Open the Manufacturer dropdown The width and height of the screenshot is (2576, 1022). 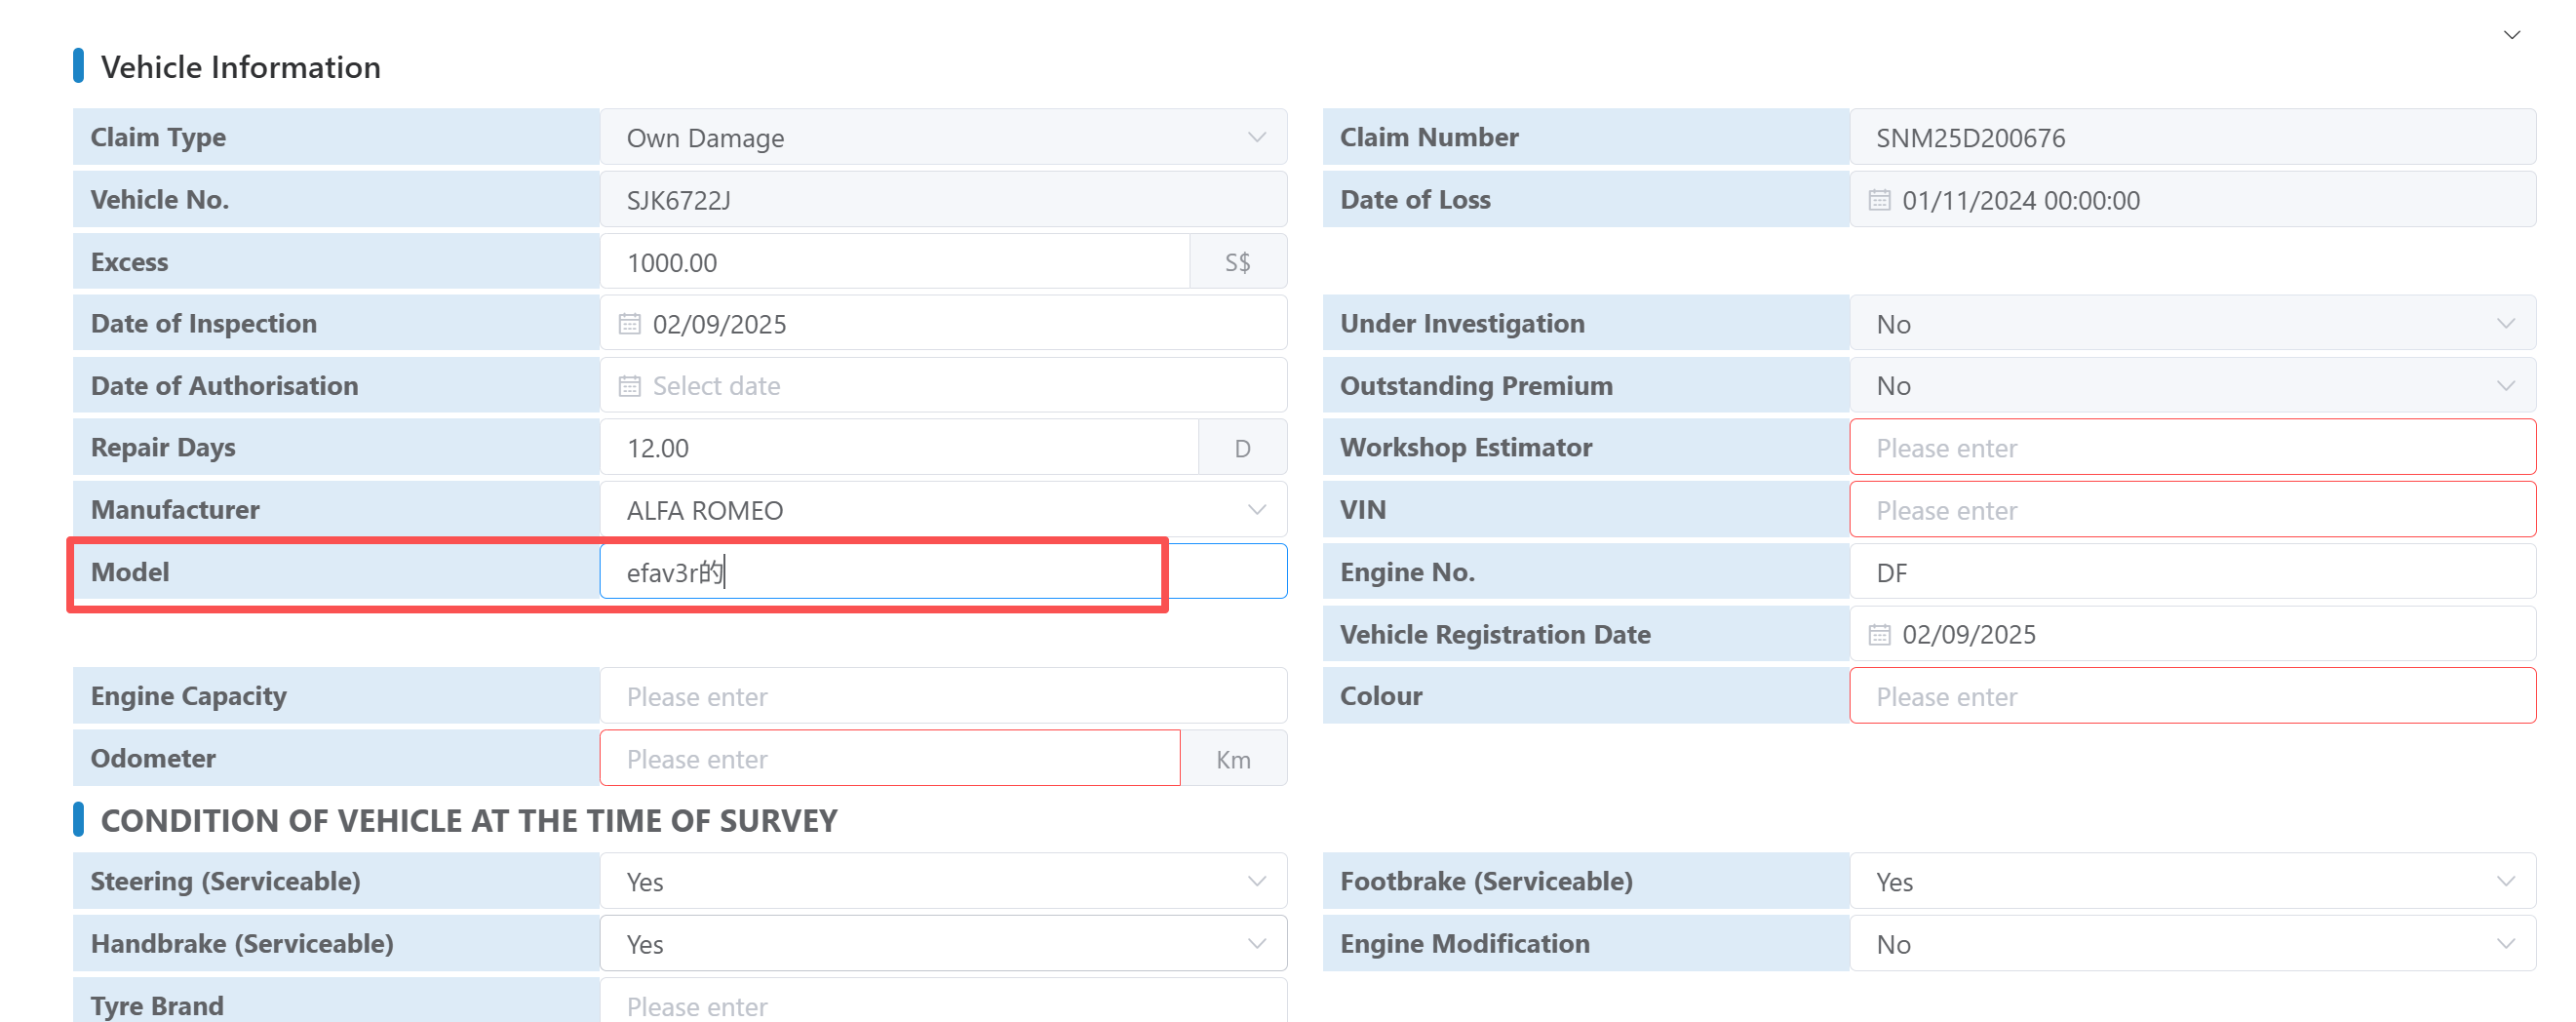1256,510
